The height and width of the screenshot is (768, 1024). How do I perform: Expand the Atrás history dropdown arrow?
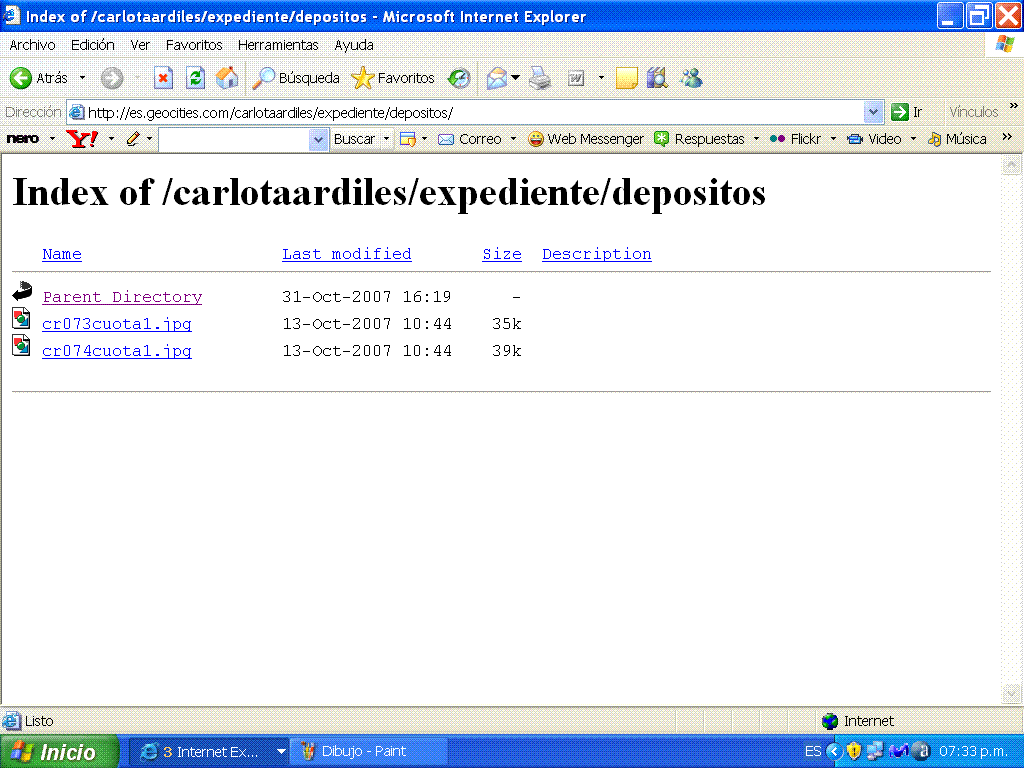click(x=82, y=78)
